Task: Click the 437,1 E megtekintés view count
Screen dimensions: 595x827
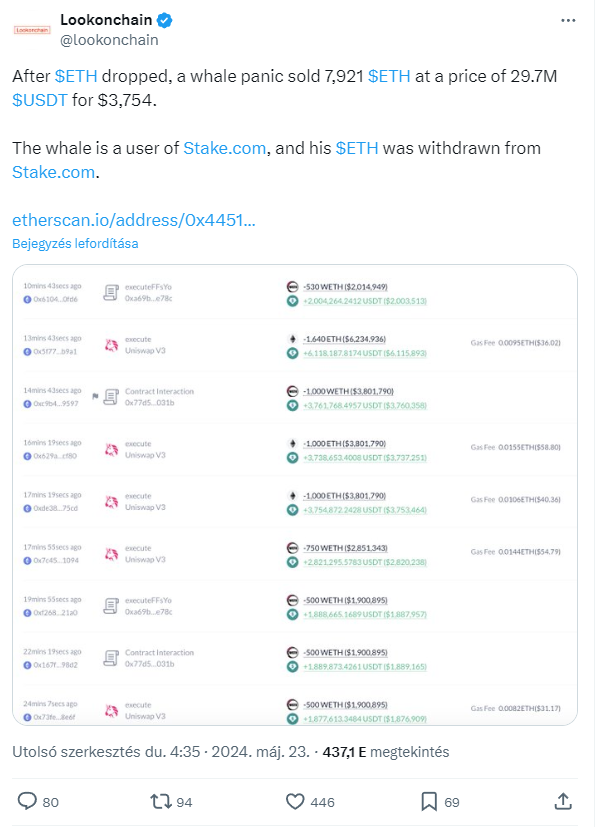Action: pyautogui.click(x=386, y=752)
